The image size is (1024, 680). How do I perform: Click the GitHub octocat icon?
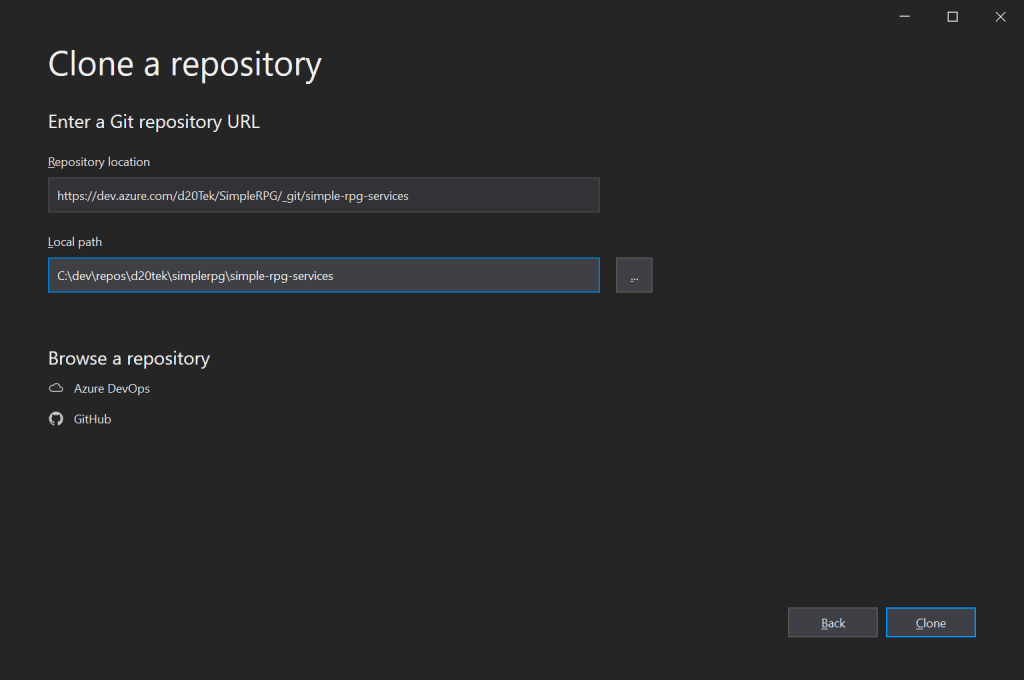click(56, 419)
